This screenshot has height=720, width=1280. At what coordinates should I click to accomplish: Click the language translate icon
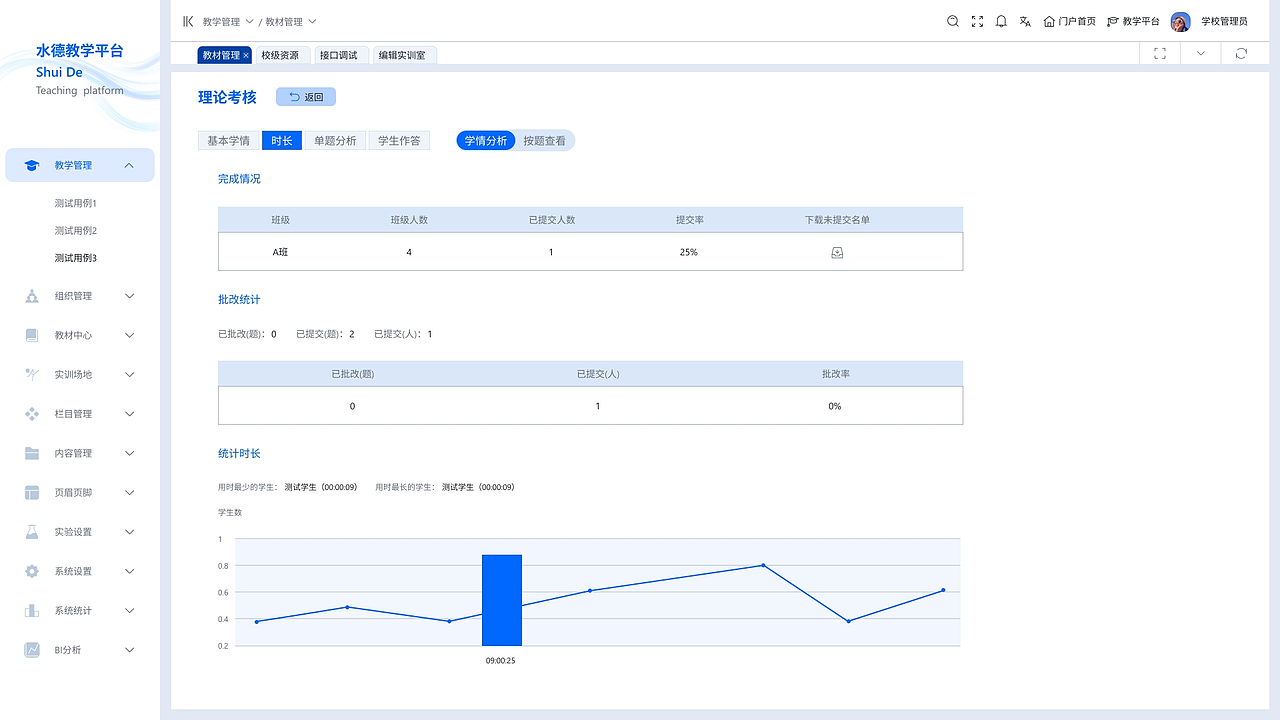click(1025, 21)
